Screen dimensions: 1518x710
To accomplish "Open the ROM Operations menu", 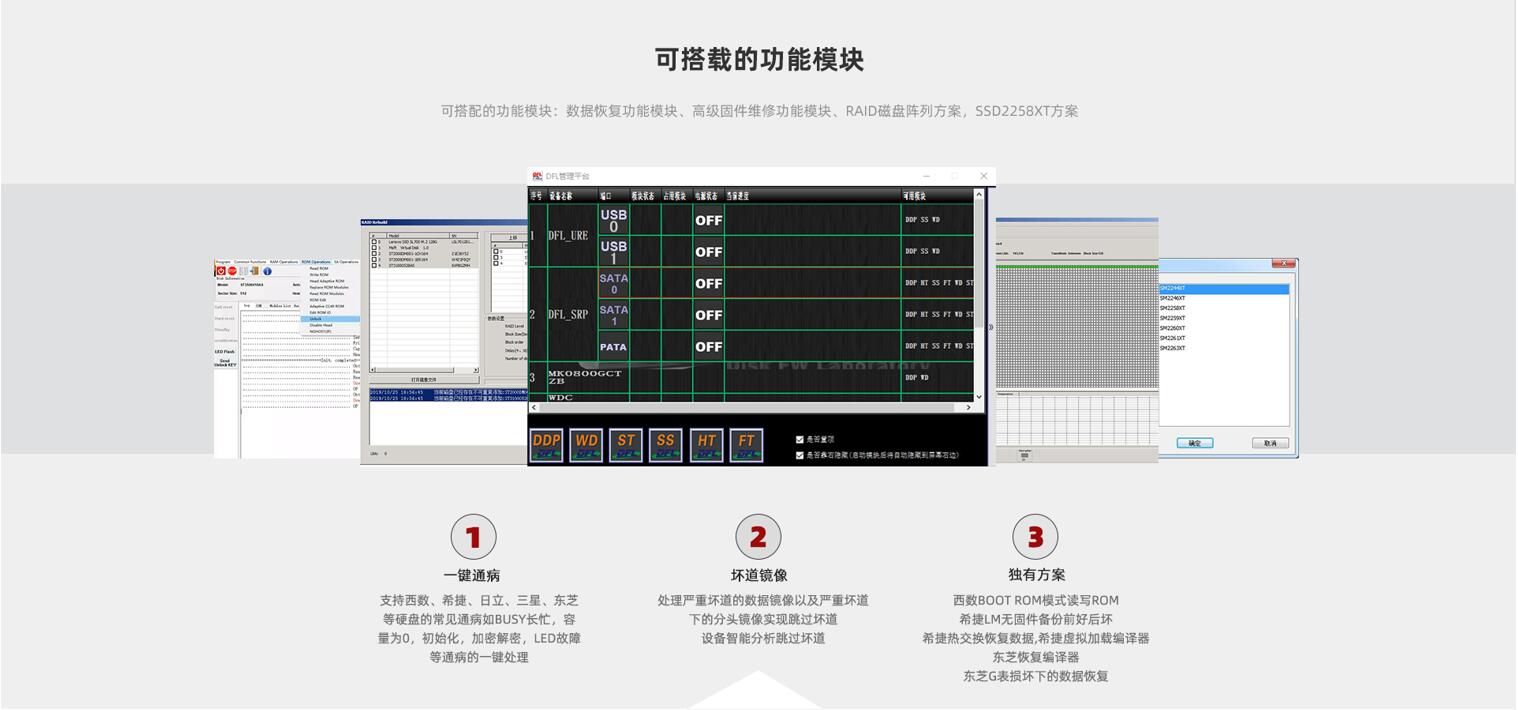I will point(316,262).
